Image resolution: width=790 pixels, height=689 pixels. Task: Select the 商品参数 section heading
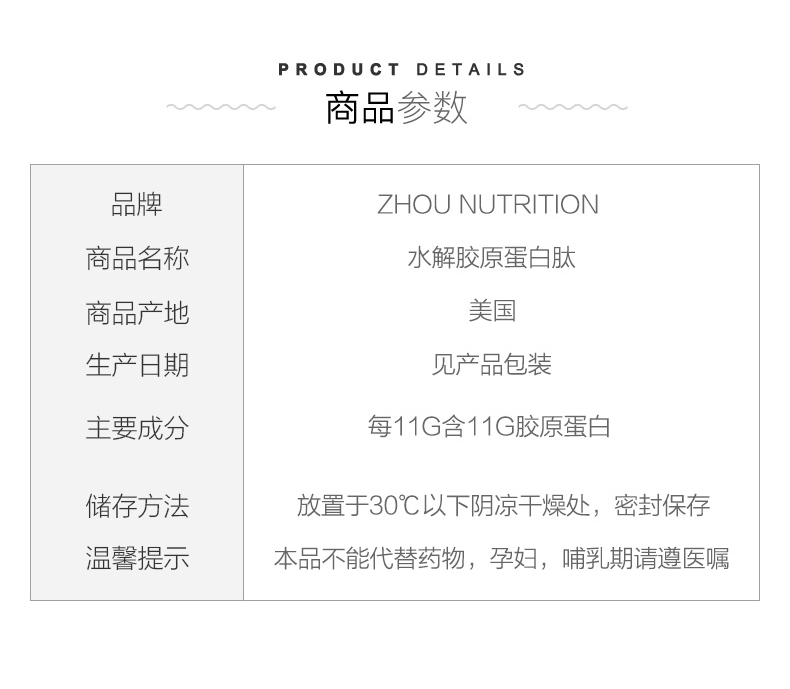tap(396, 108)
